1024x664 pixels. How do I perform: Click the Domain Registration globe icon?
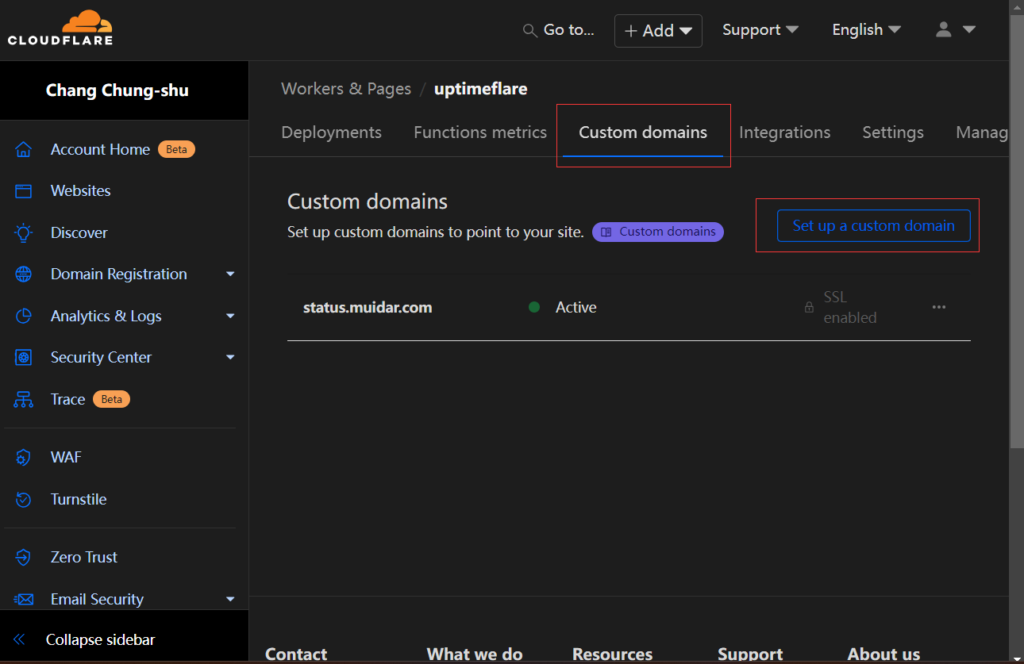[24, 274]
